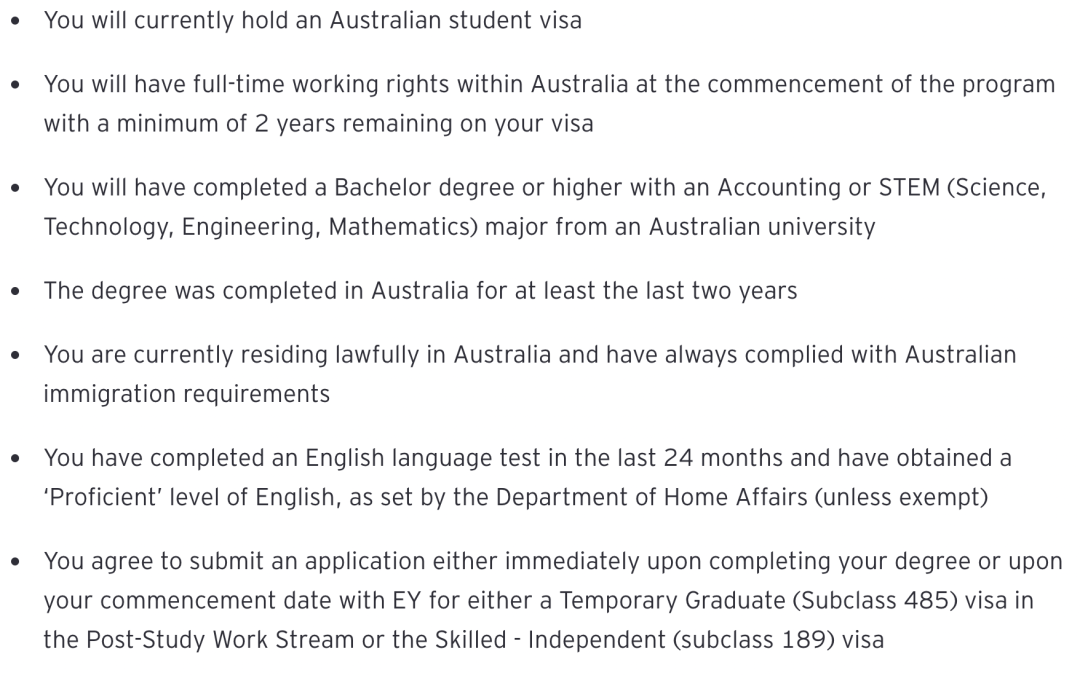Click the bullet beside 'You are currently residing'
1080x681 pixels.
[x=15, y=356]
